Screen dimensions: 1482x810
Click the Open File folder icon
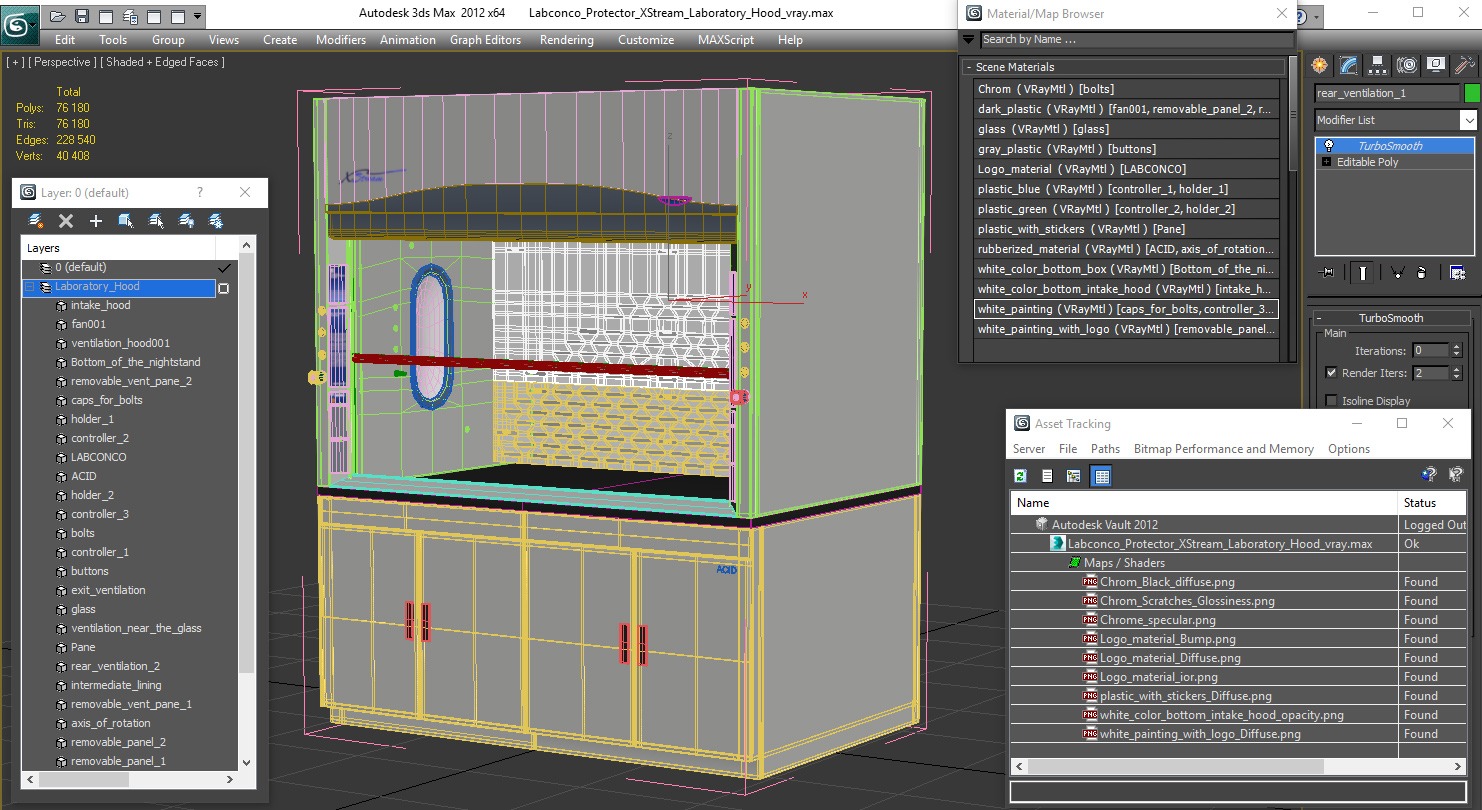57,16
